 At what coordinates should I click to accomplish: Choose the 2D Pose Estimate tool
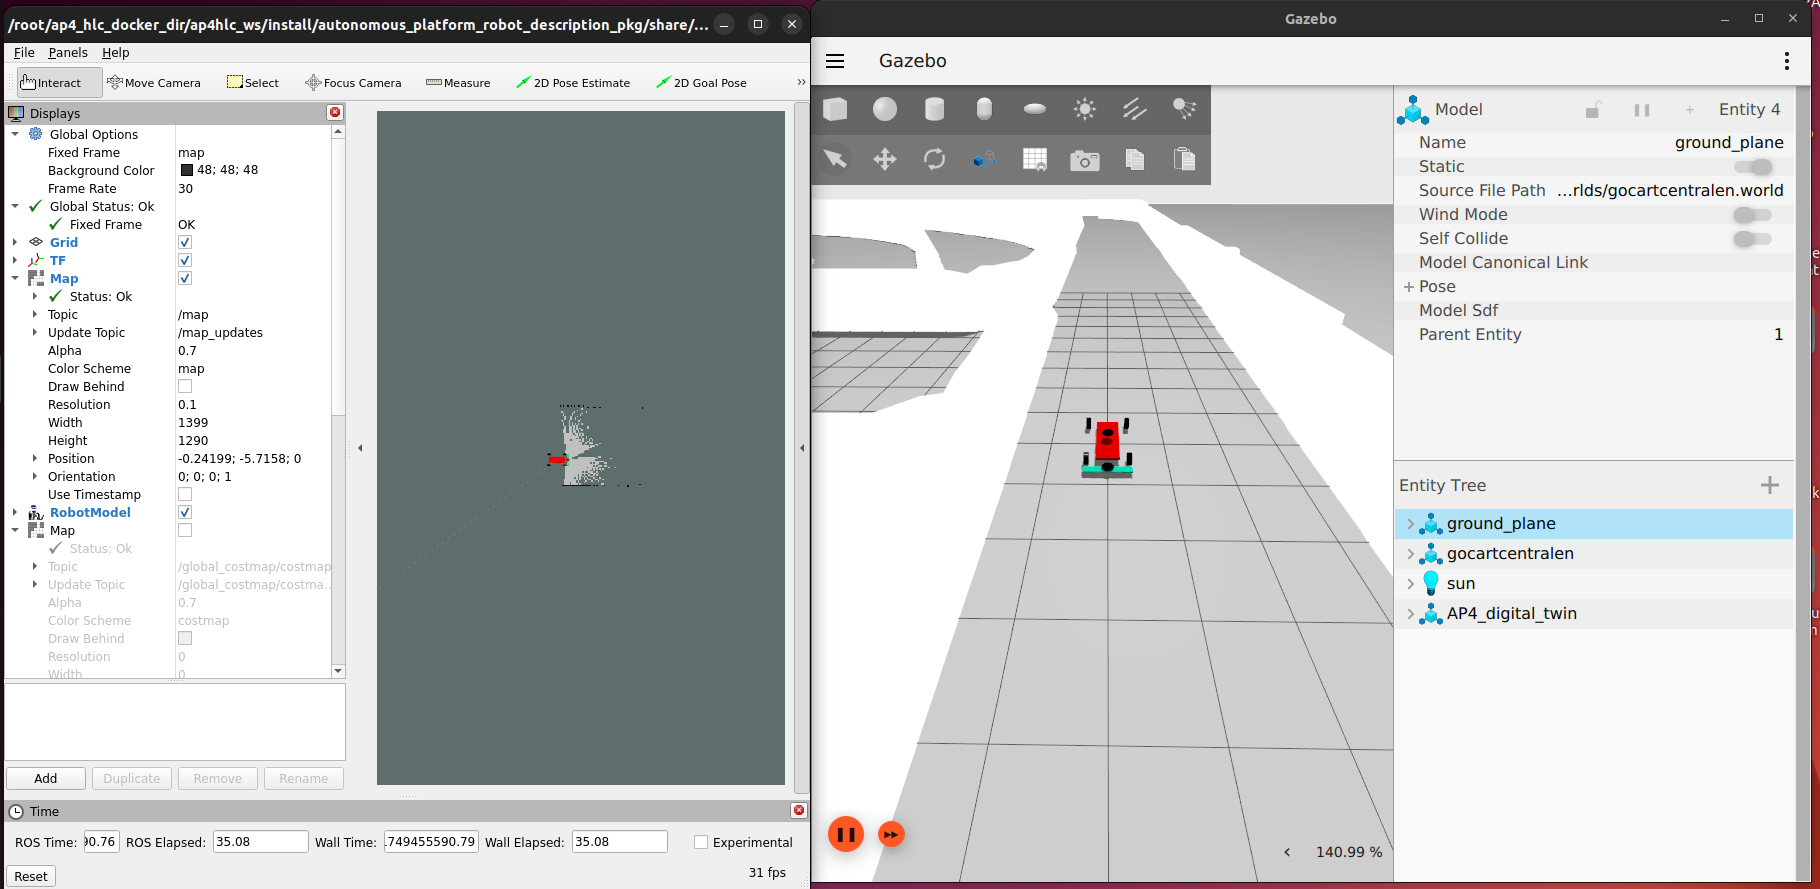point(573,83)
